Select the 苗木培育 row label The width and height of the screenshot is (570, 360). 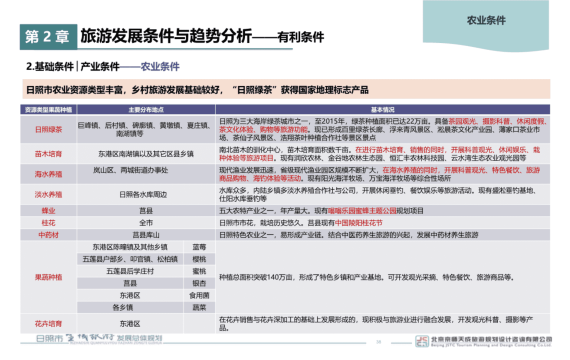point(48,154)
